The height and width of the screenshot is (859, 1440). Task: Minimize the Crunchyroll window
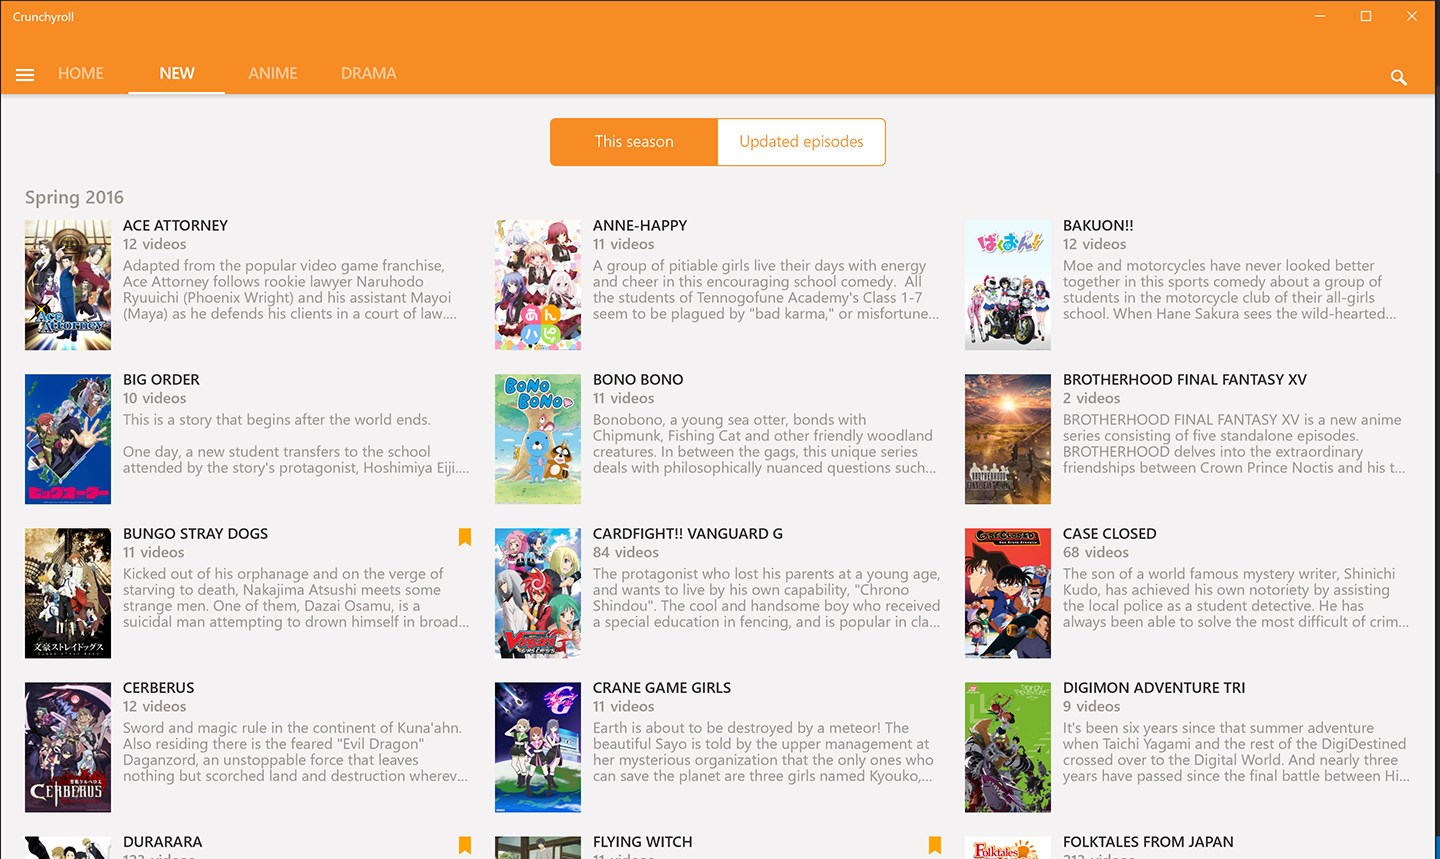point(1320,16)
